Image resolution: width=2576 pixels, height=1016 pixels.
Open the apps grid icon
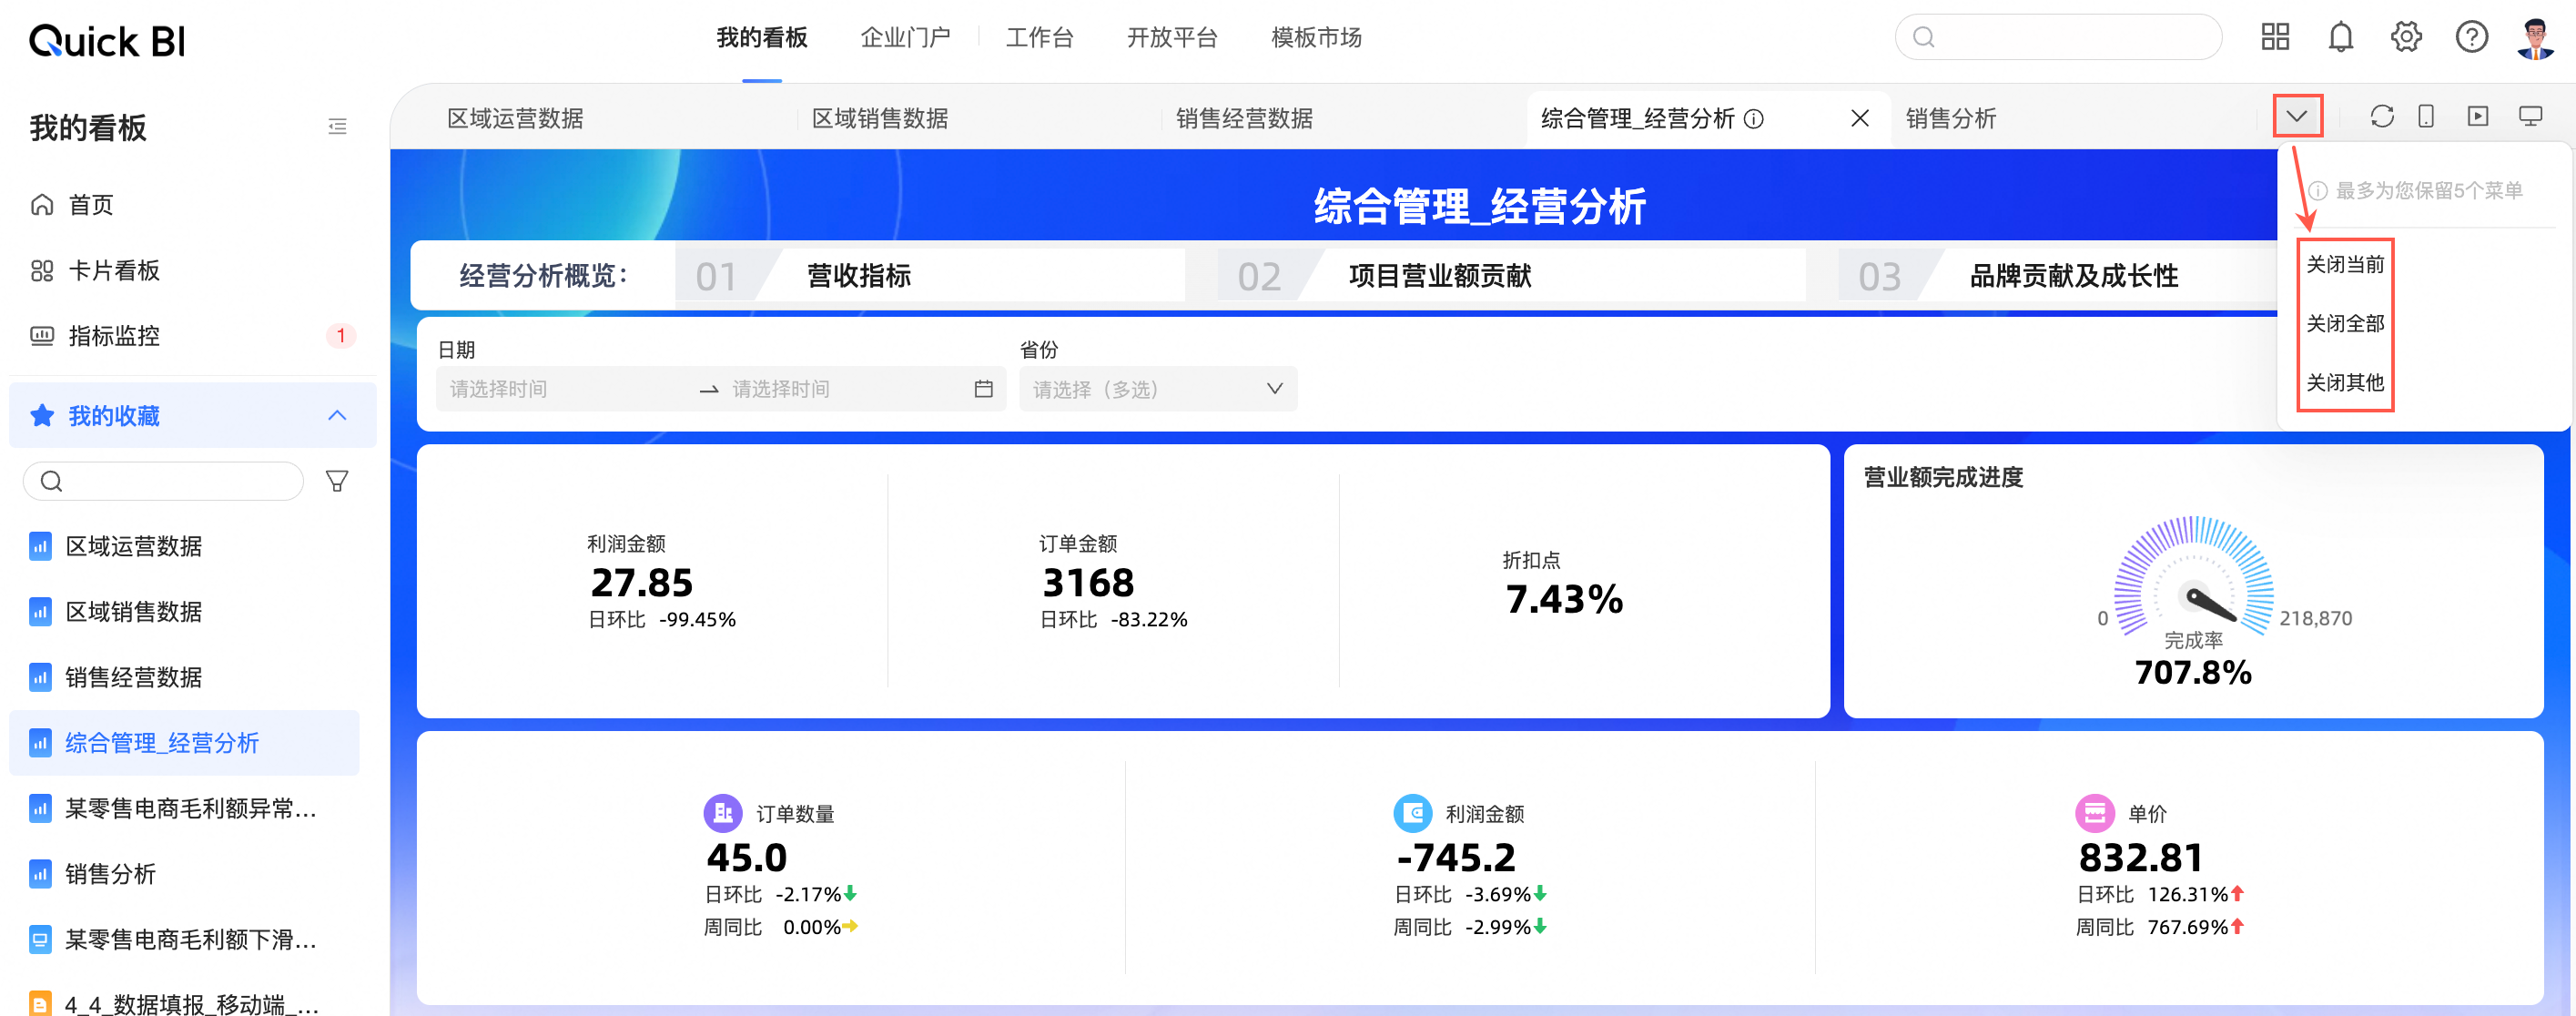point(2275,38)
